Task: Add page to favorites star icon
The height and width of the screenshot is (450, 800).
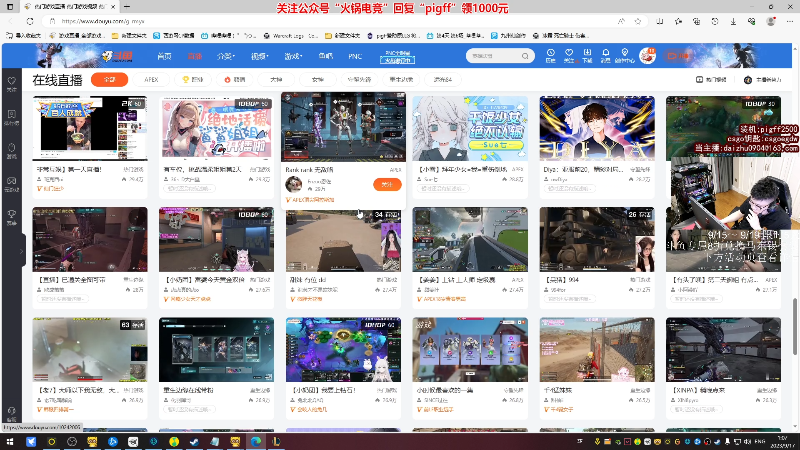Action: (x=638, y=21)
